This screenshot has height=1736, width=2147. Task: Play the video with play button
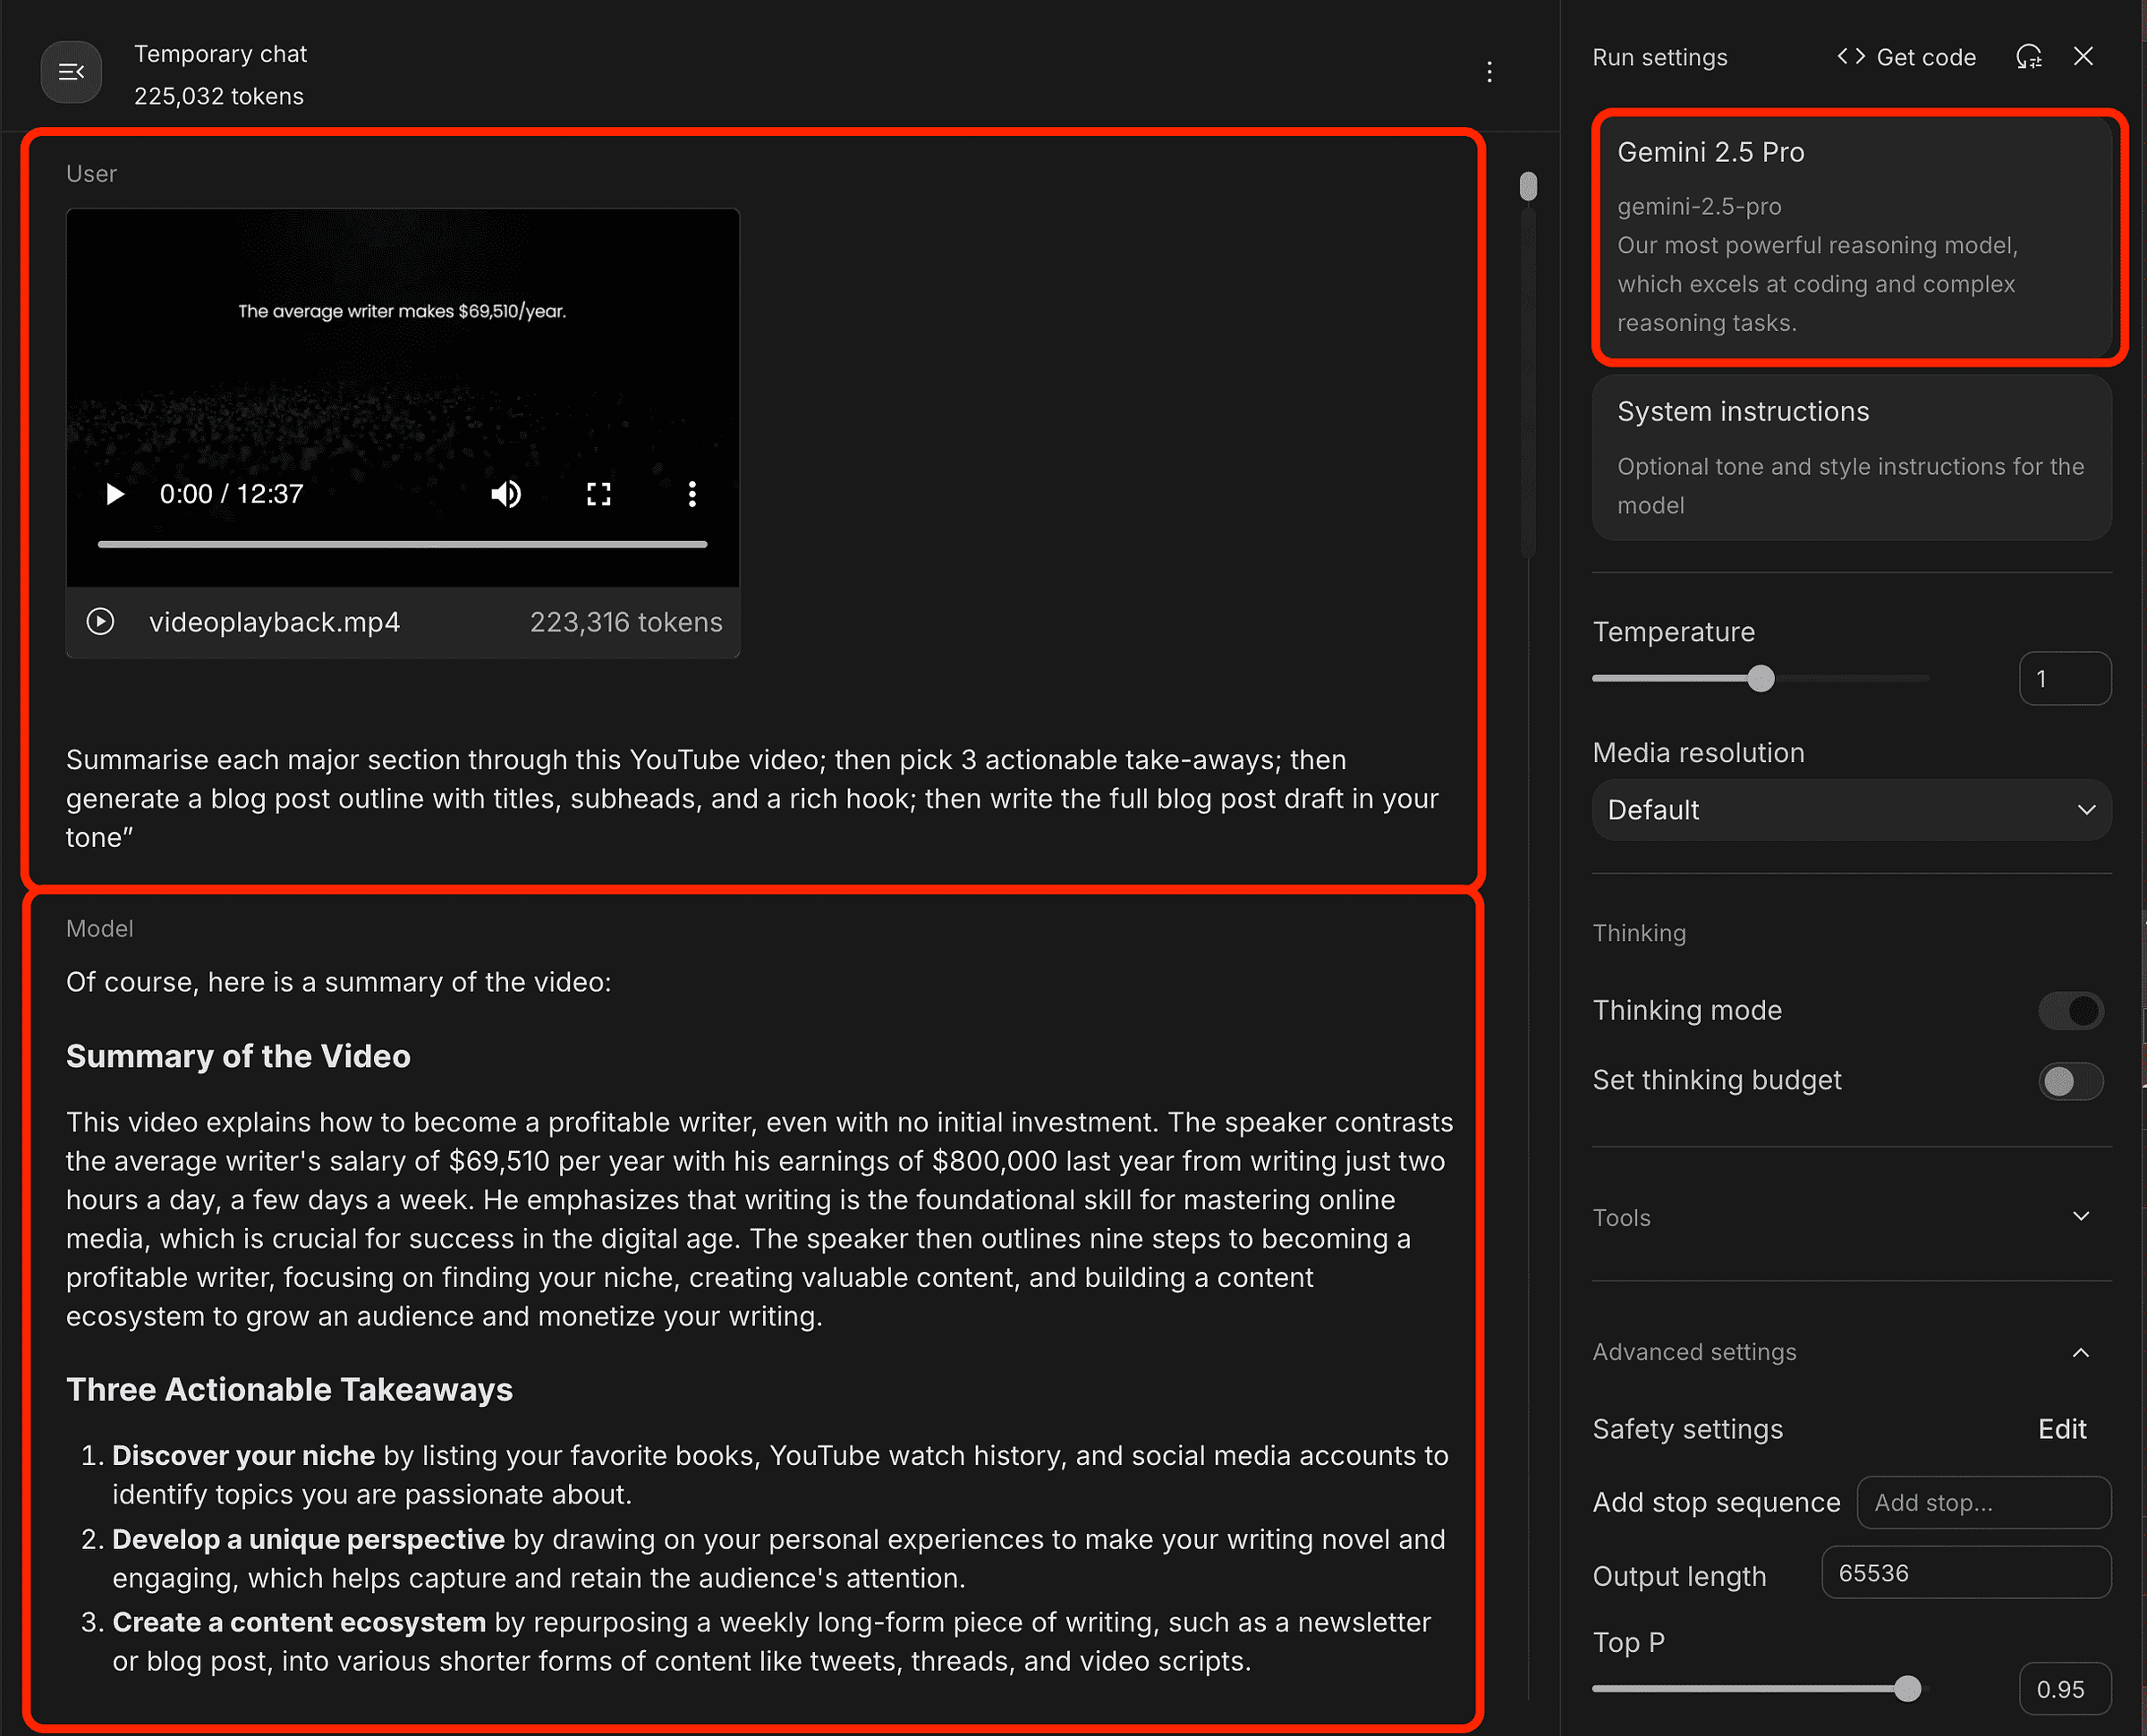tap(115, 494)
